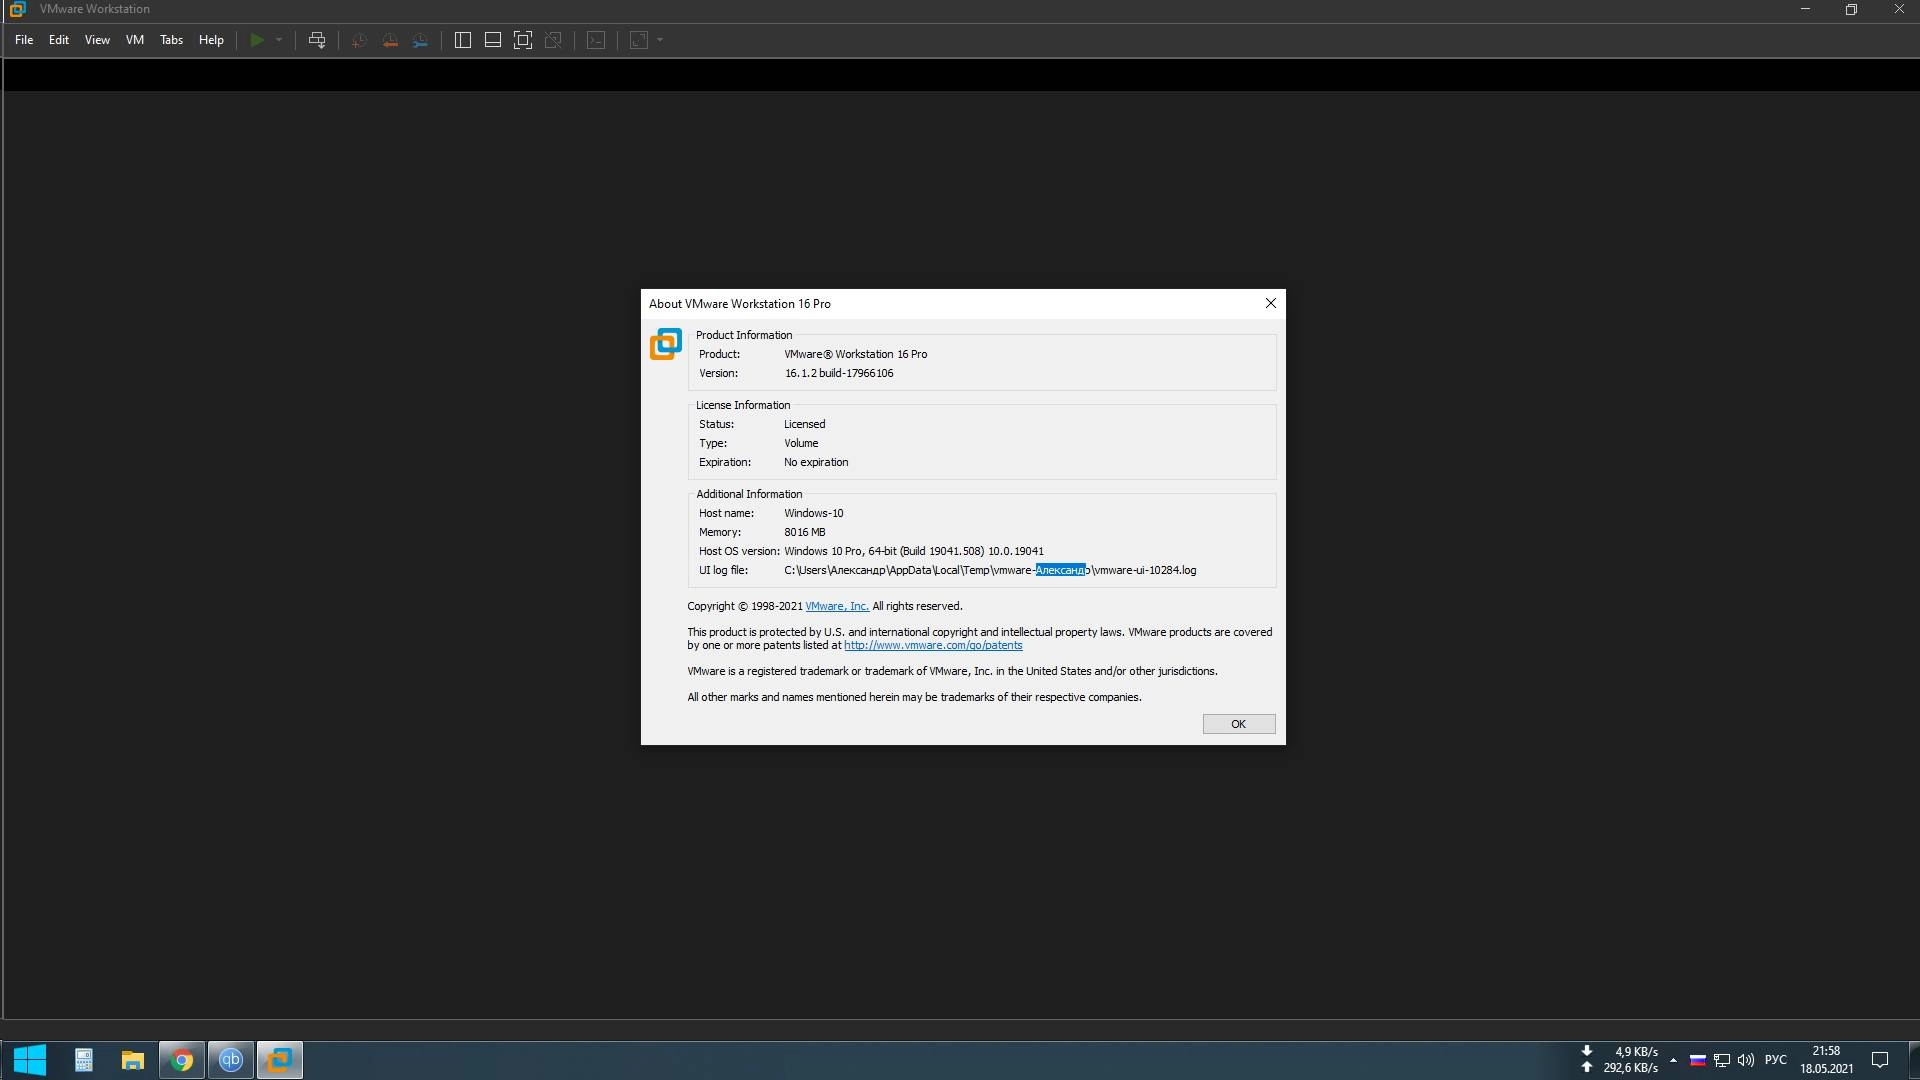Show hidden system tray icons
The width and height of the screenshot is (1920, 1080).
[x=1673, y=1060]
